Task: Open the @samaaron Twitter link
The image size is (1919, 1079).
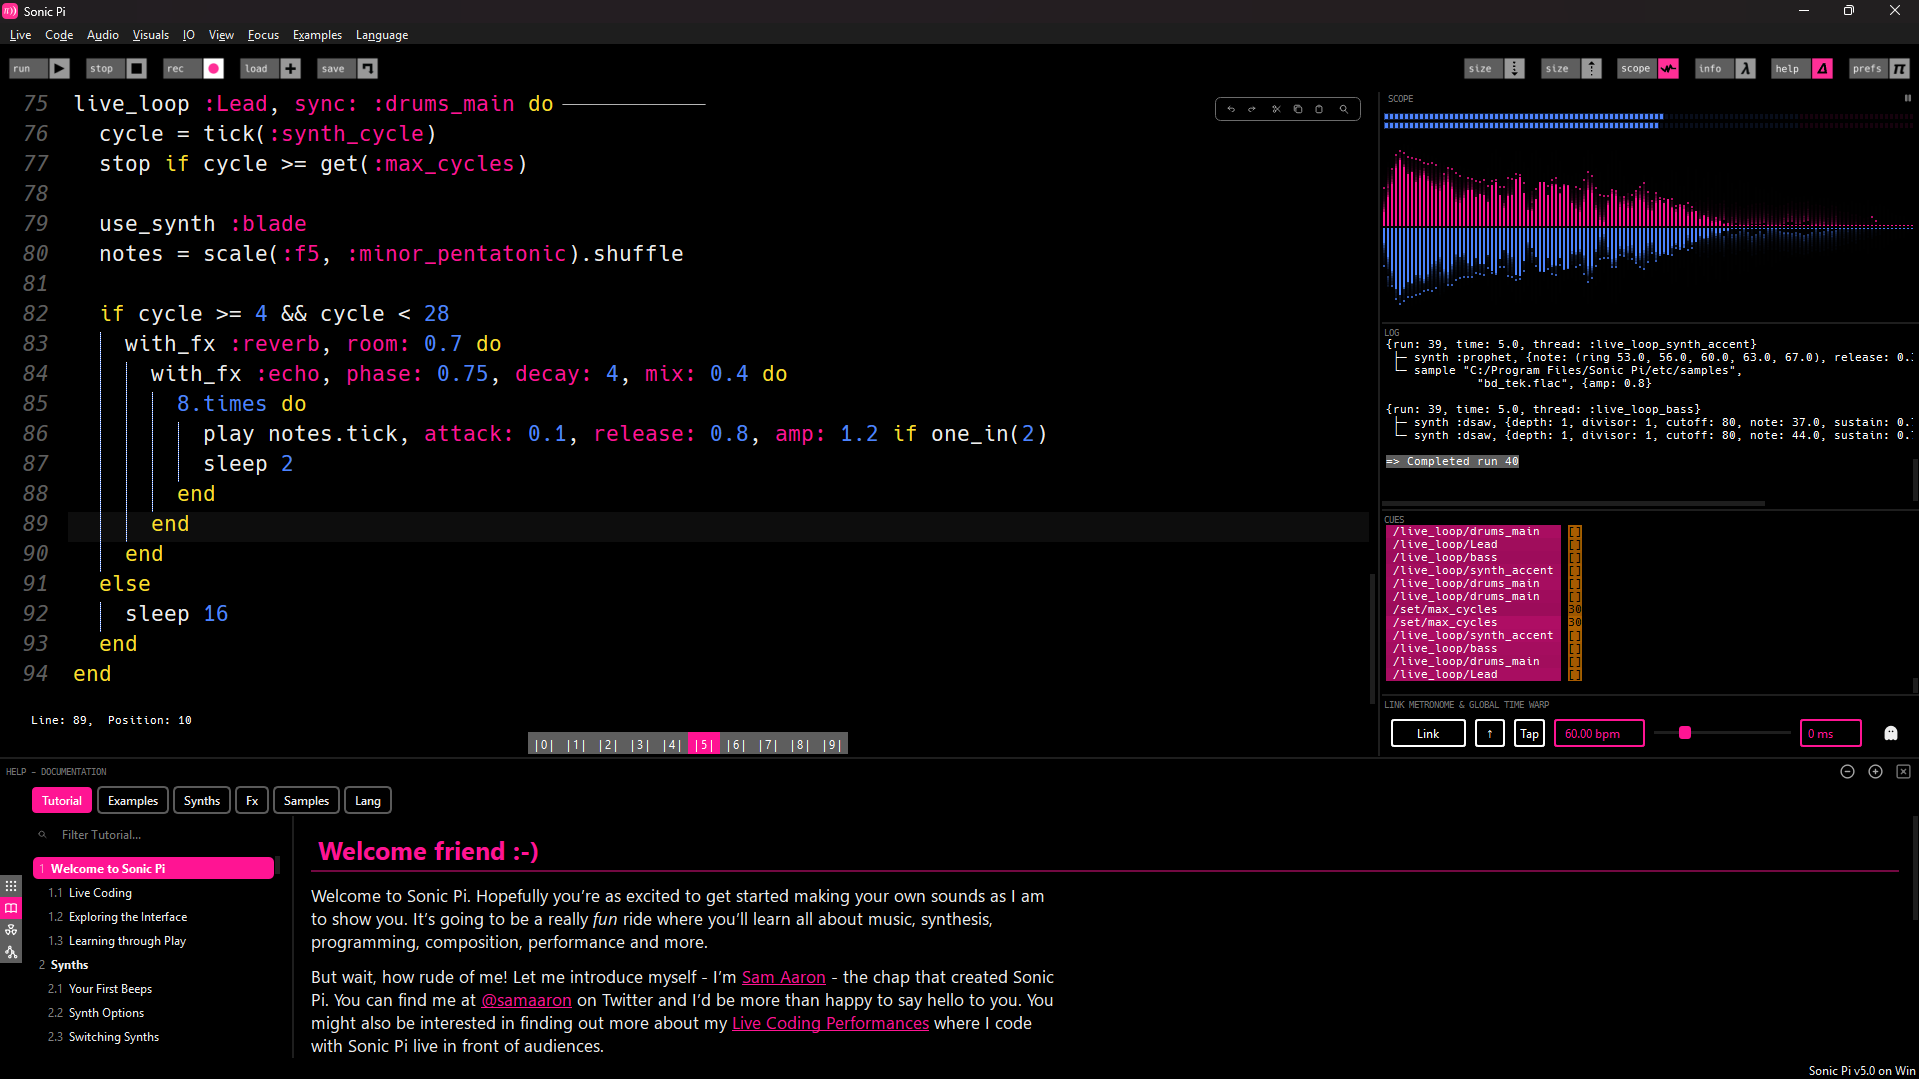Action: 527,1000
